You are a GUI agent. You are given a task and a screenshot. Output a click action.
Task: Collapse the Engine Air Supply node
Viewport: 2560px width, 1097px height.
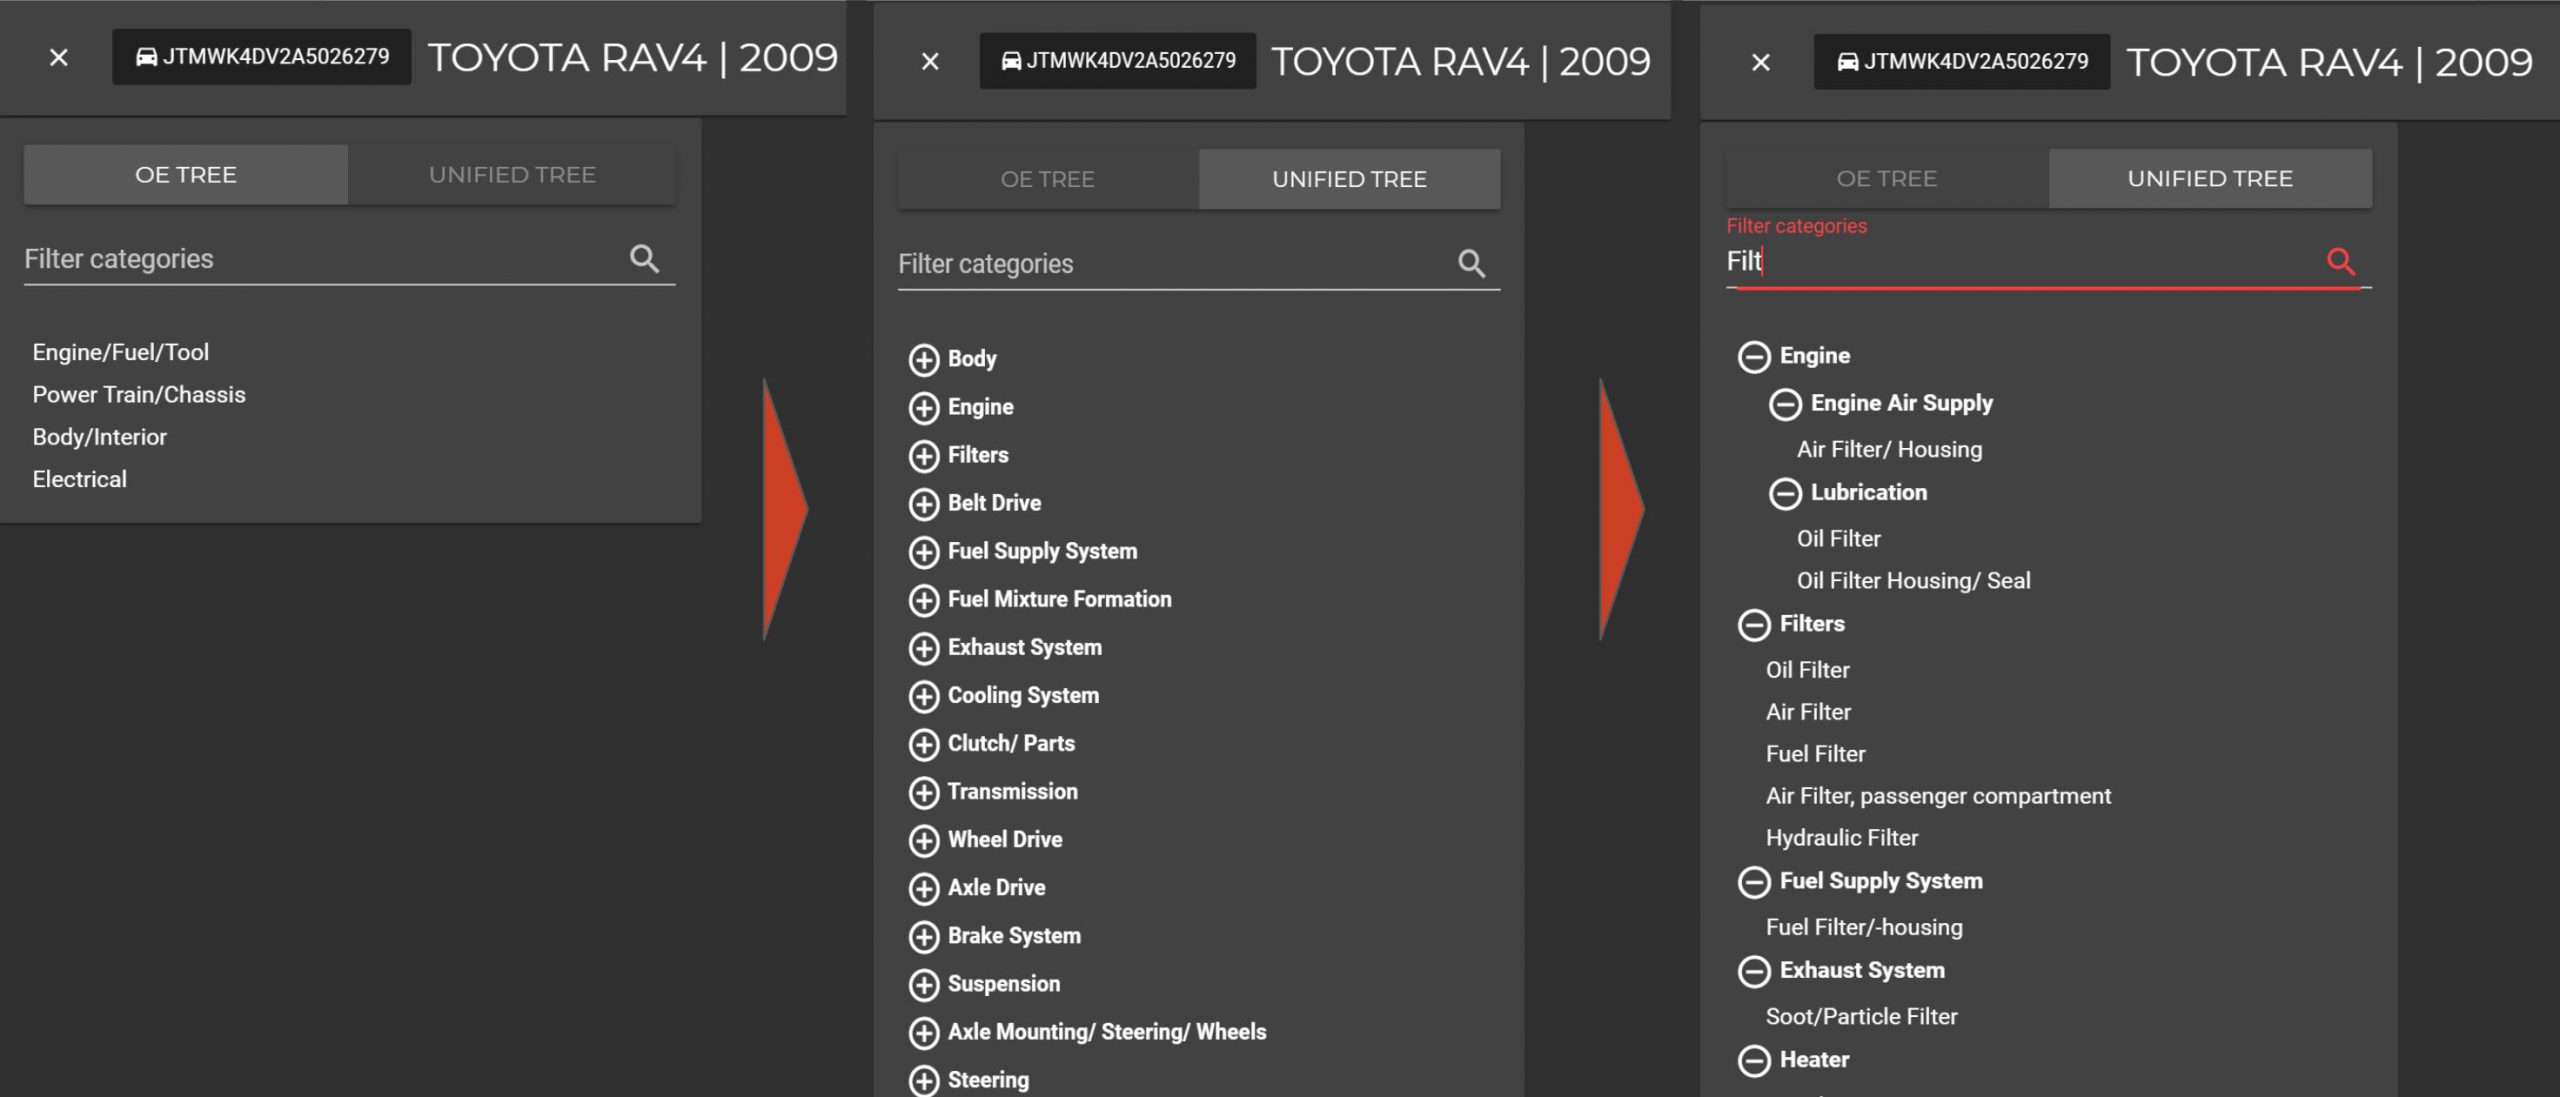1785,404
